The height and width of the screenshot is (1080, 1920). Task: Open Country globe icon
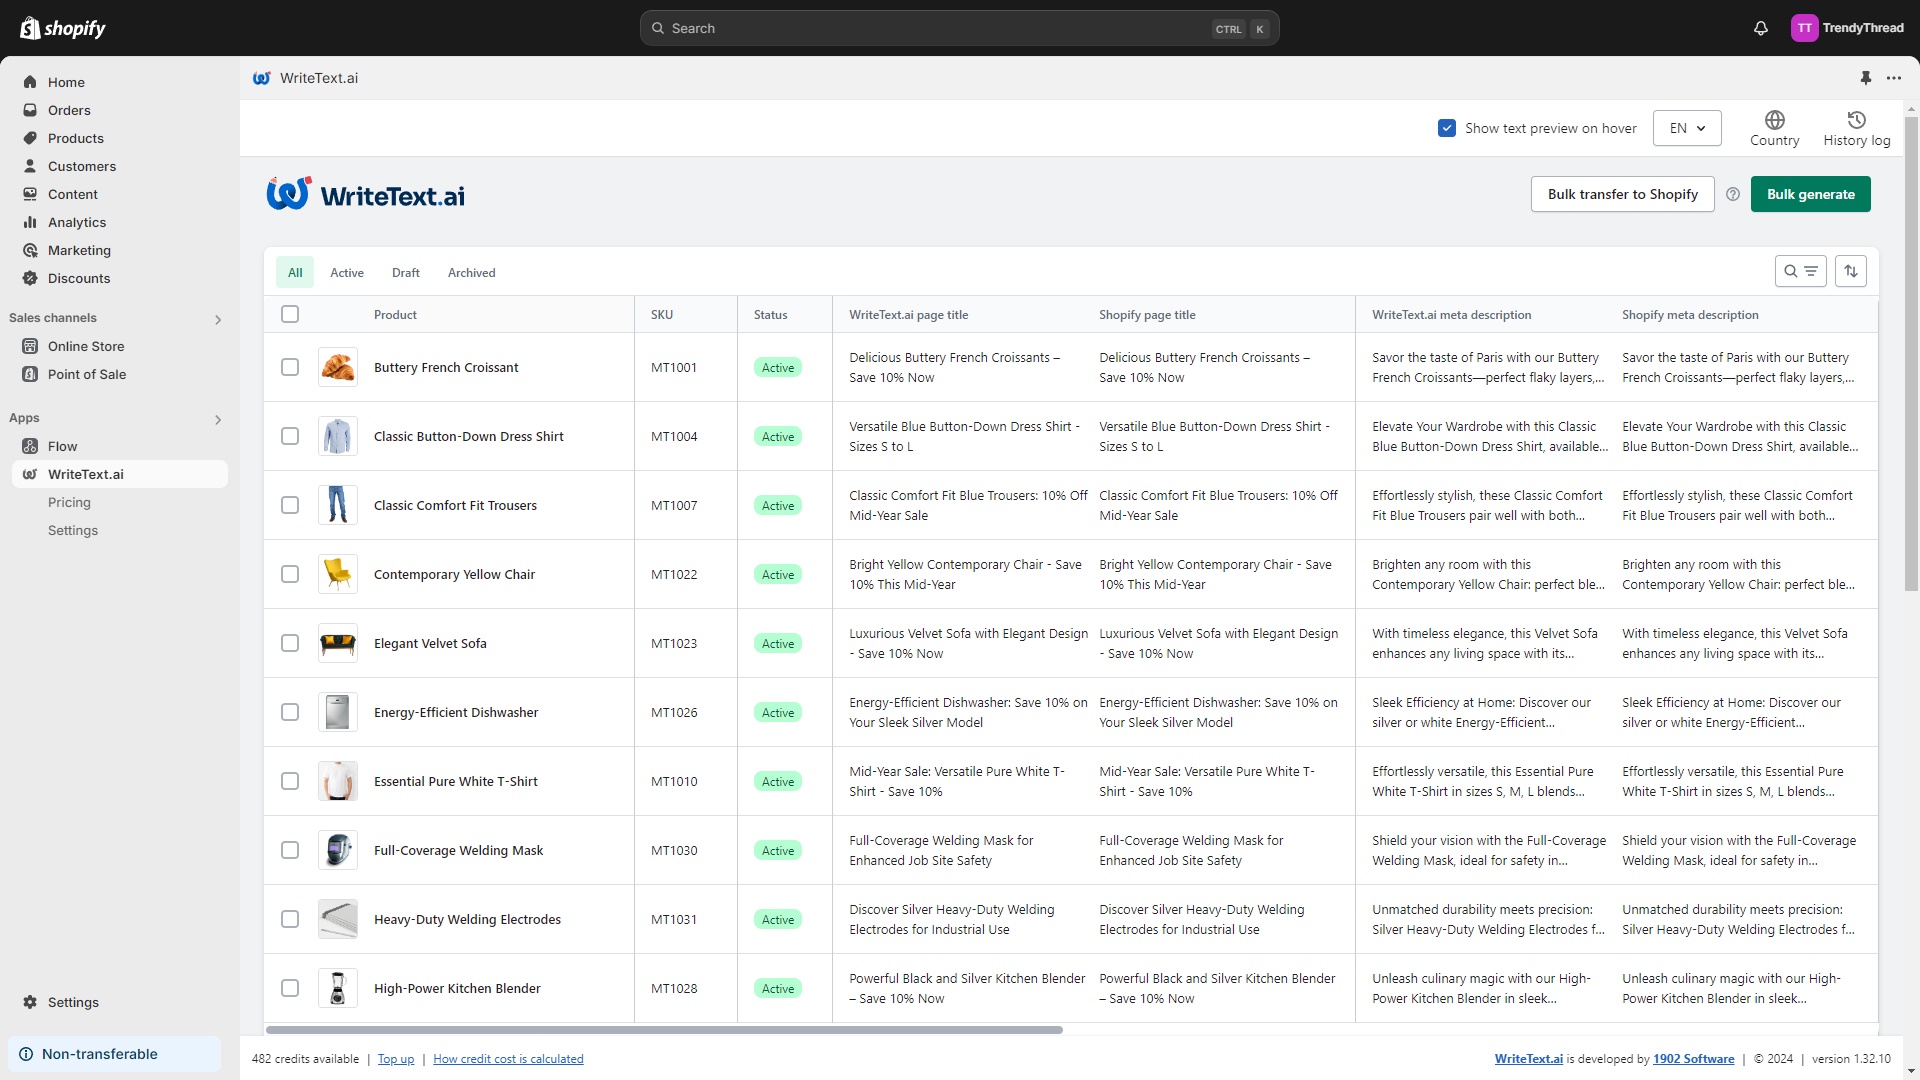[1774, 128]
